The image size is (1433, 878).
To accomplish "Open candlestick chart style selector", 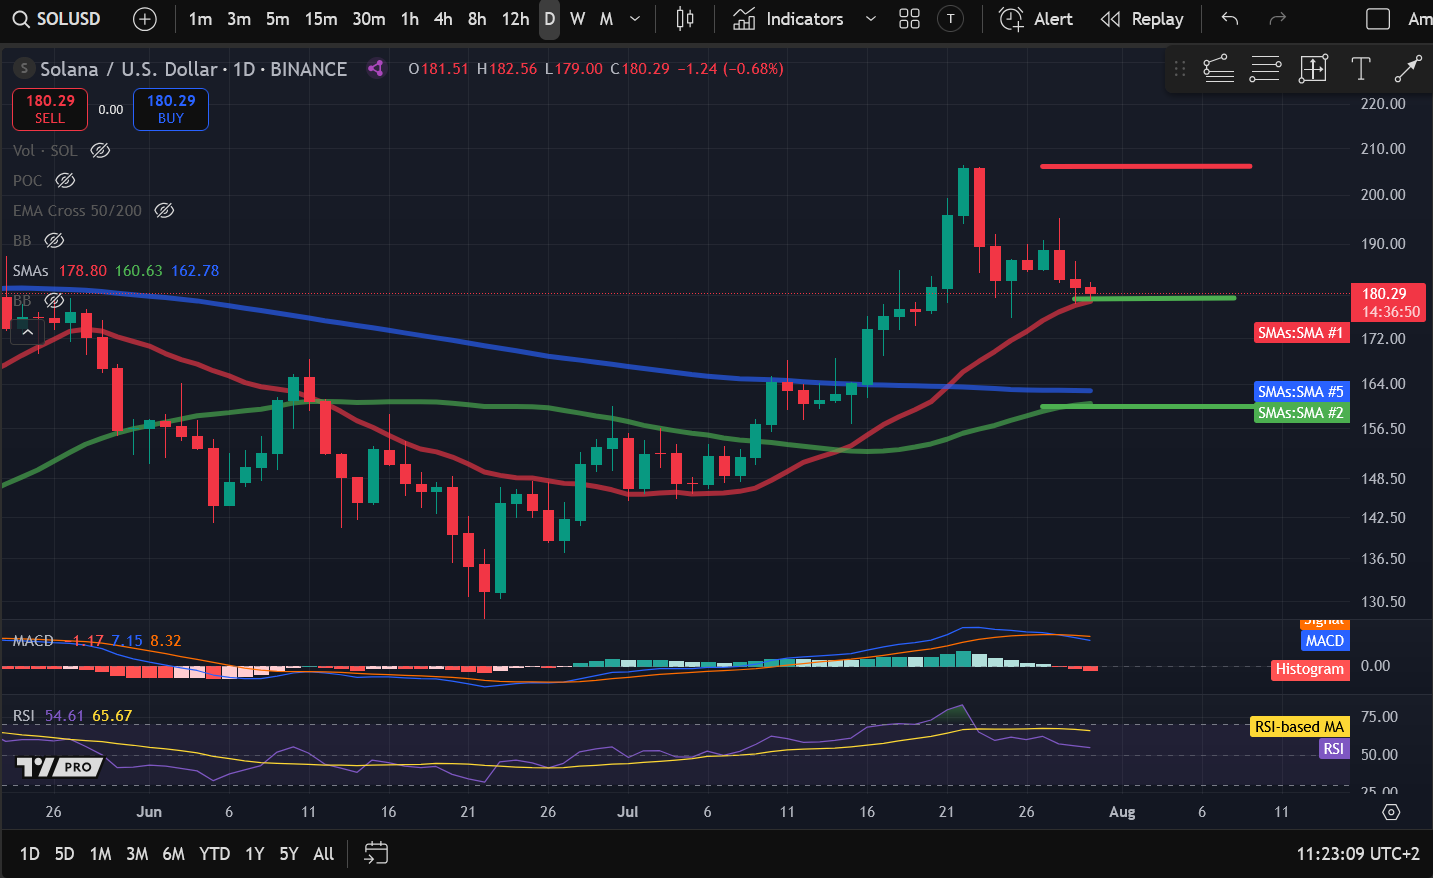I will (x=685, y=19).
